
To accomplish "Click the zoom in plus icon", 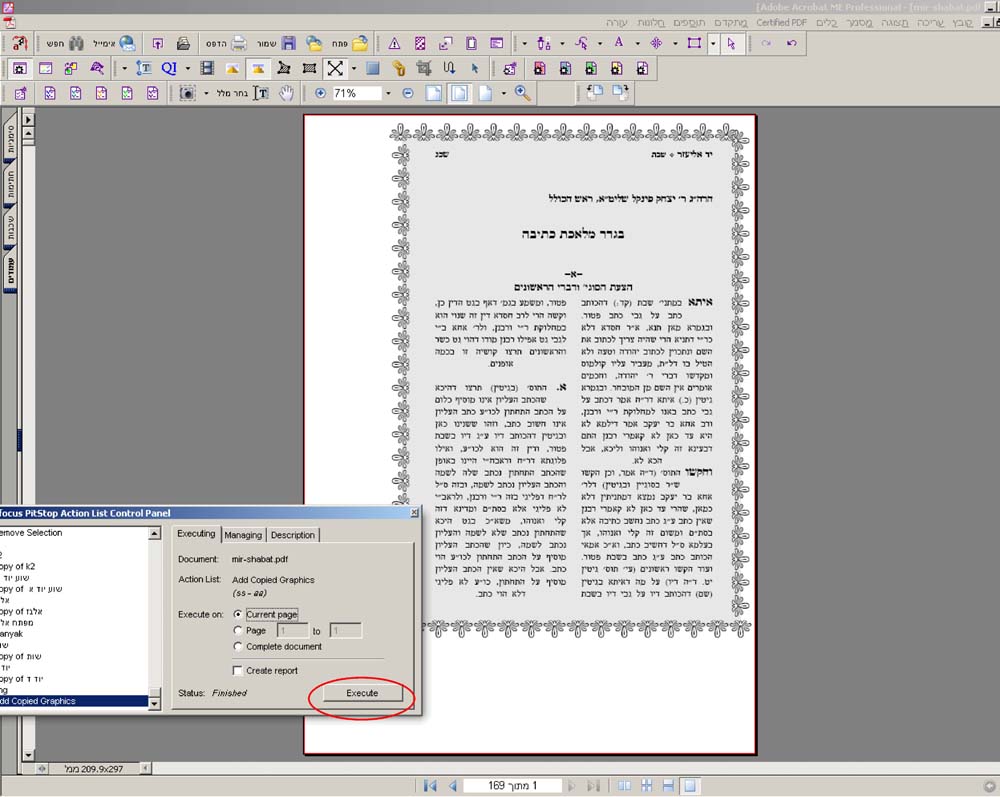I will click(320, 93).
